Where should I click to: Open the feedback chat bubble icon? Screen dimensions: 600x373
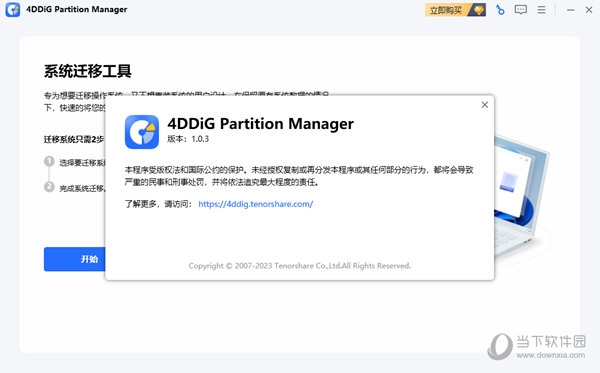[520, 10]
